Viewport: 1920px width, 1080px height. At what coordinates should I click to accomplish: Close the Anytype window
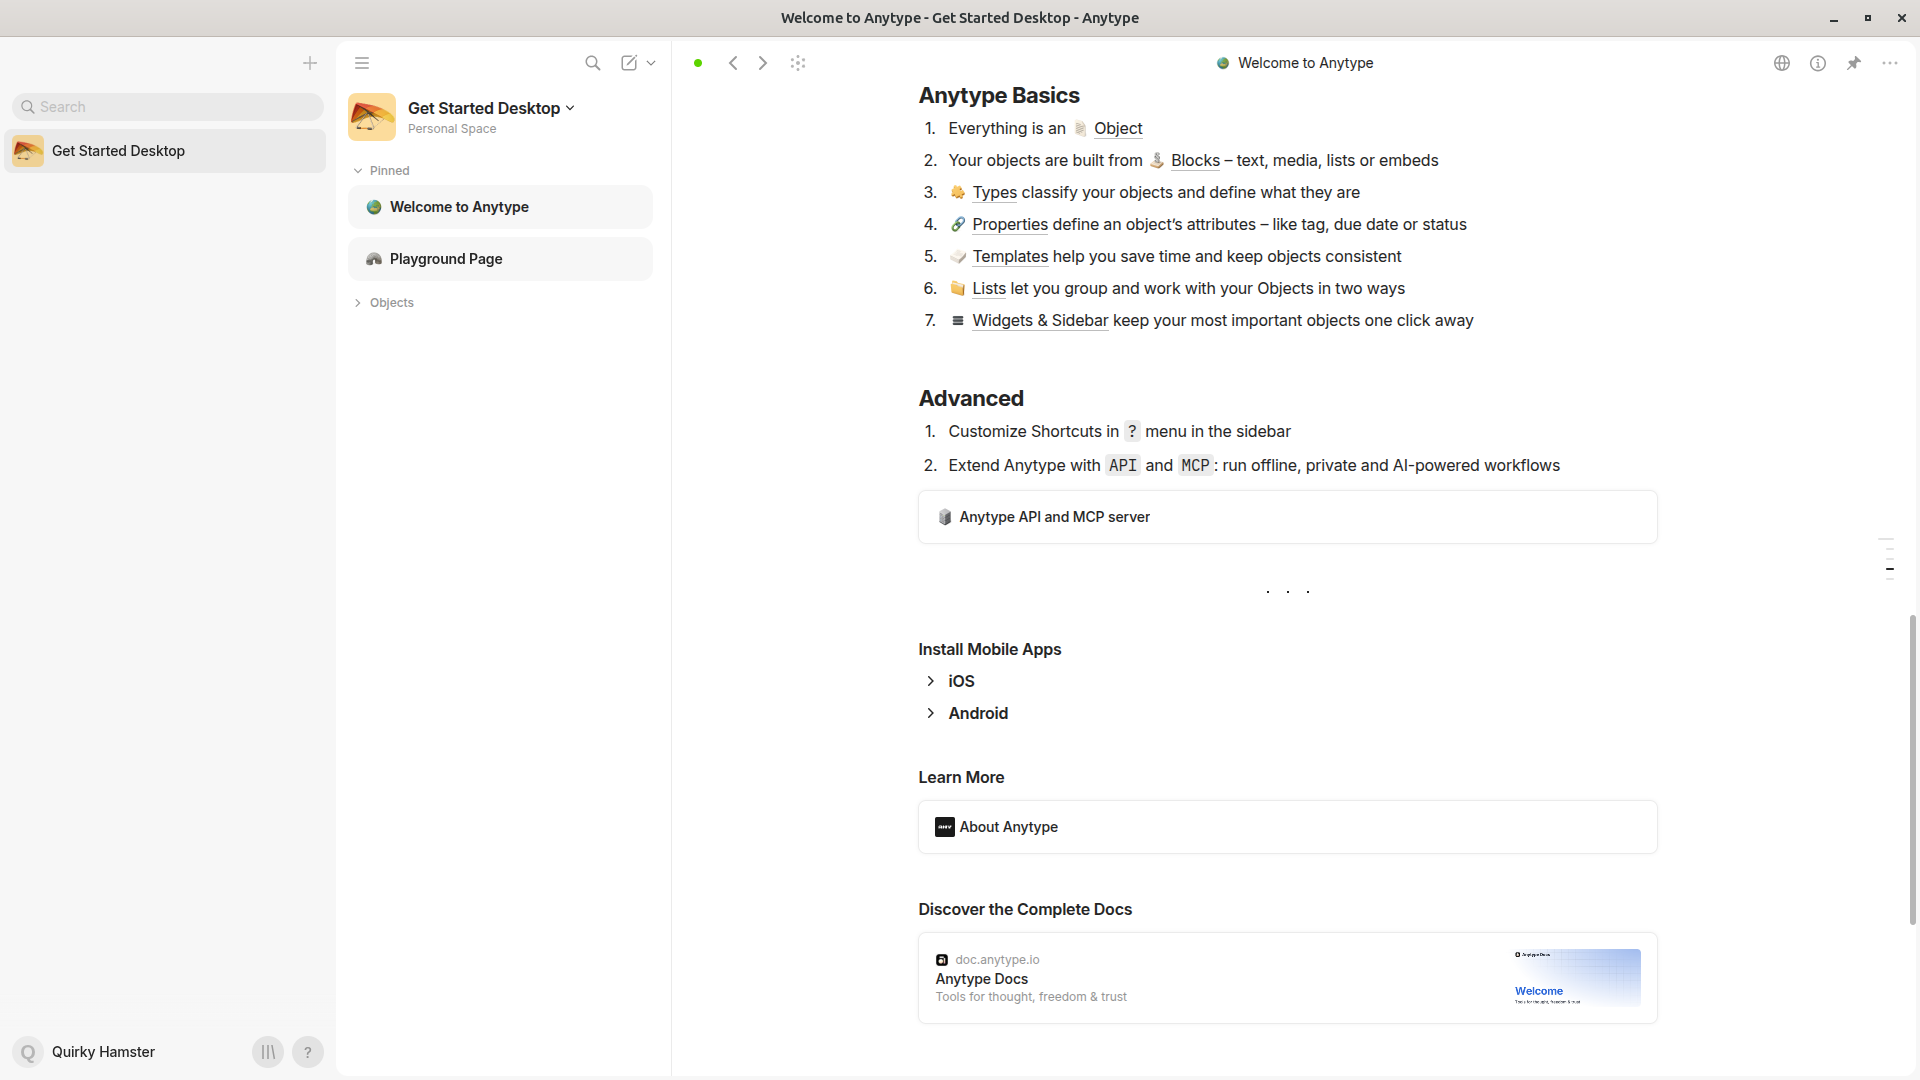[1901, 18]
